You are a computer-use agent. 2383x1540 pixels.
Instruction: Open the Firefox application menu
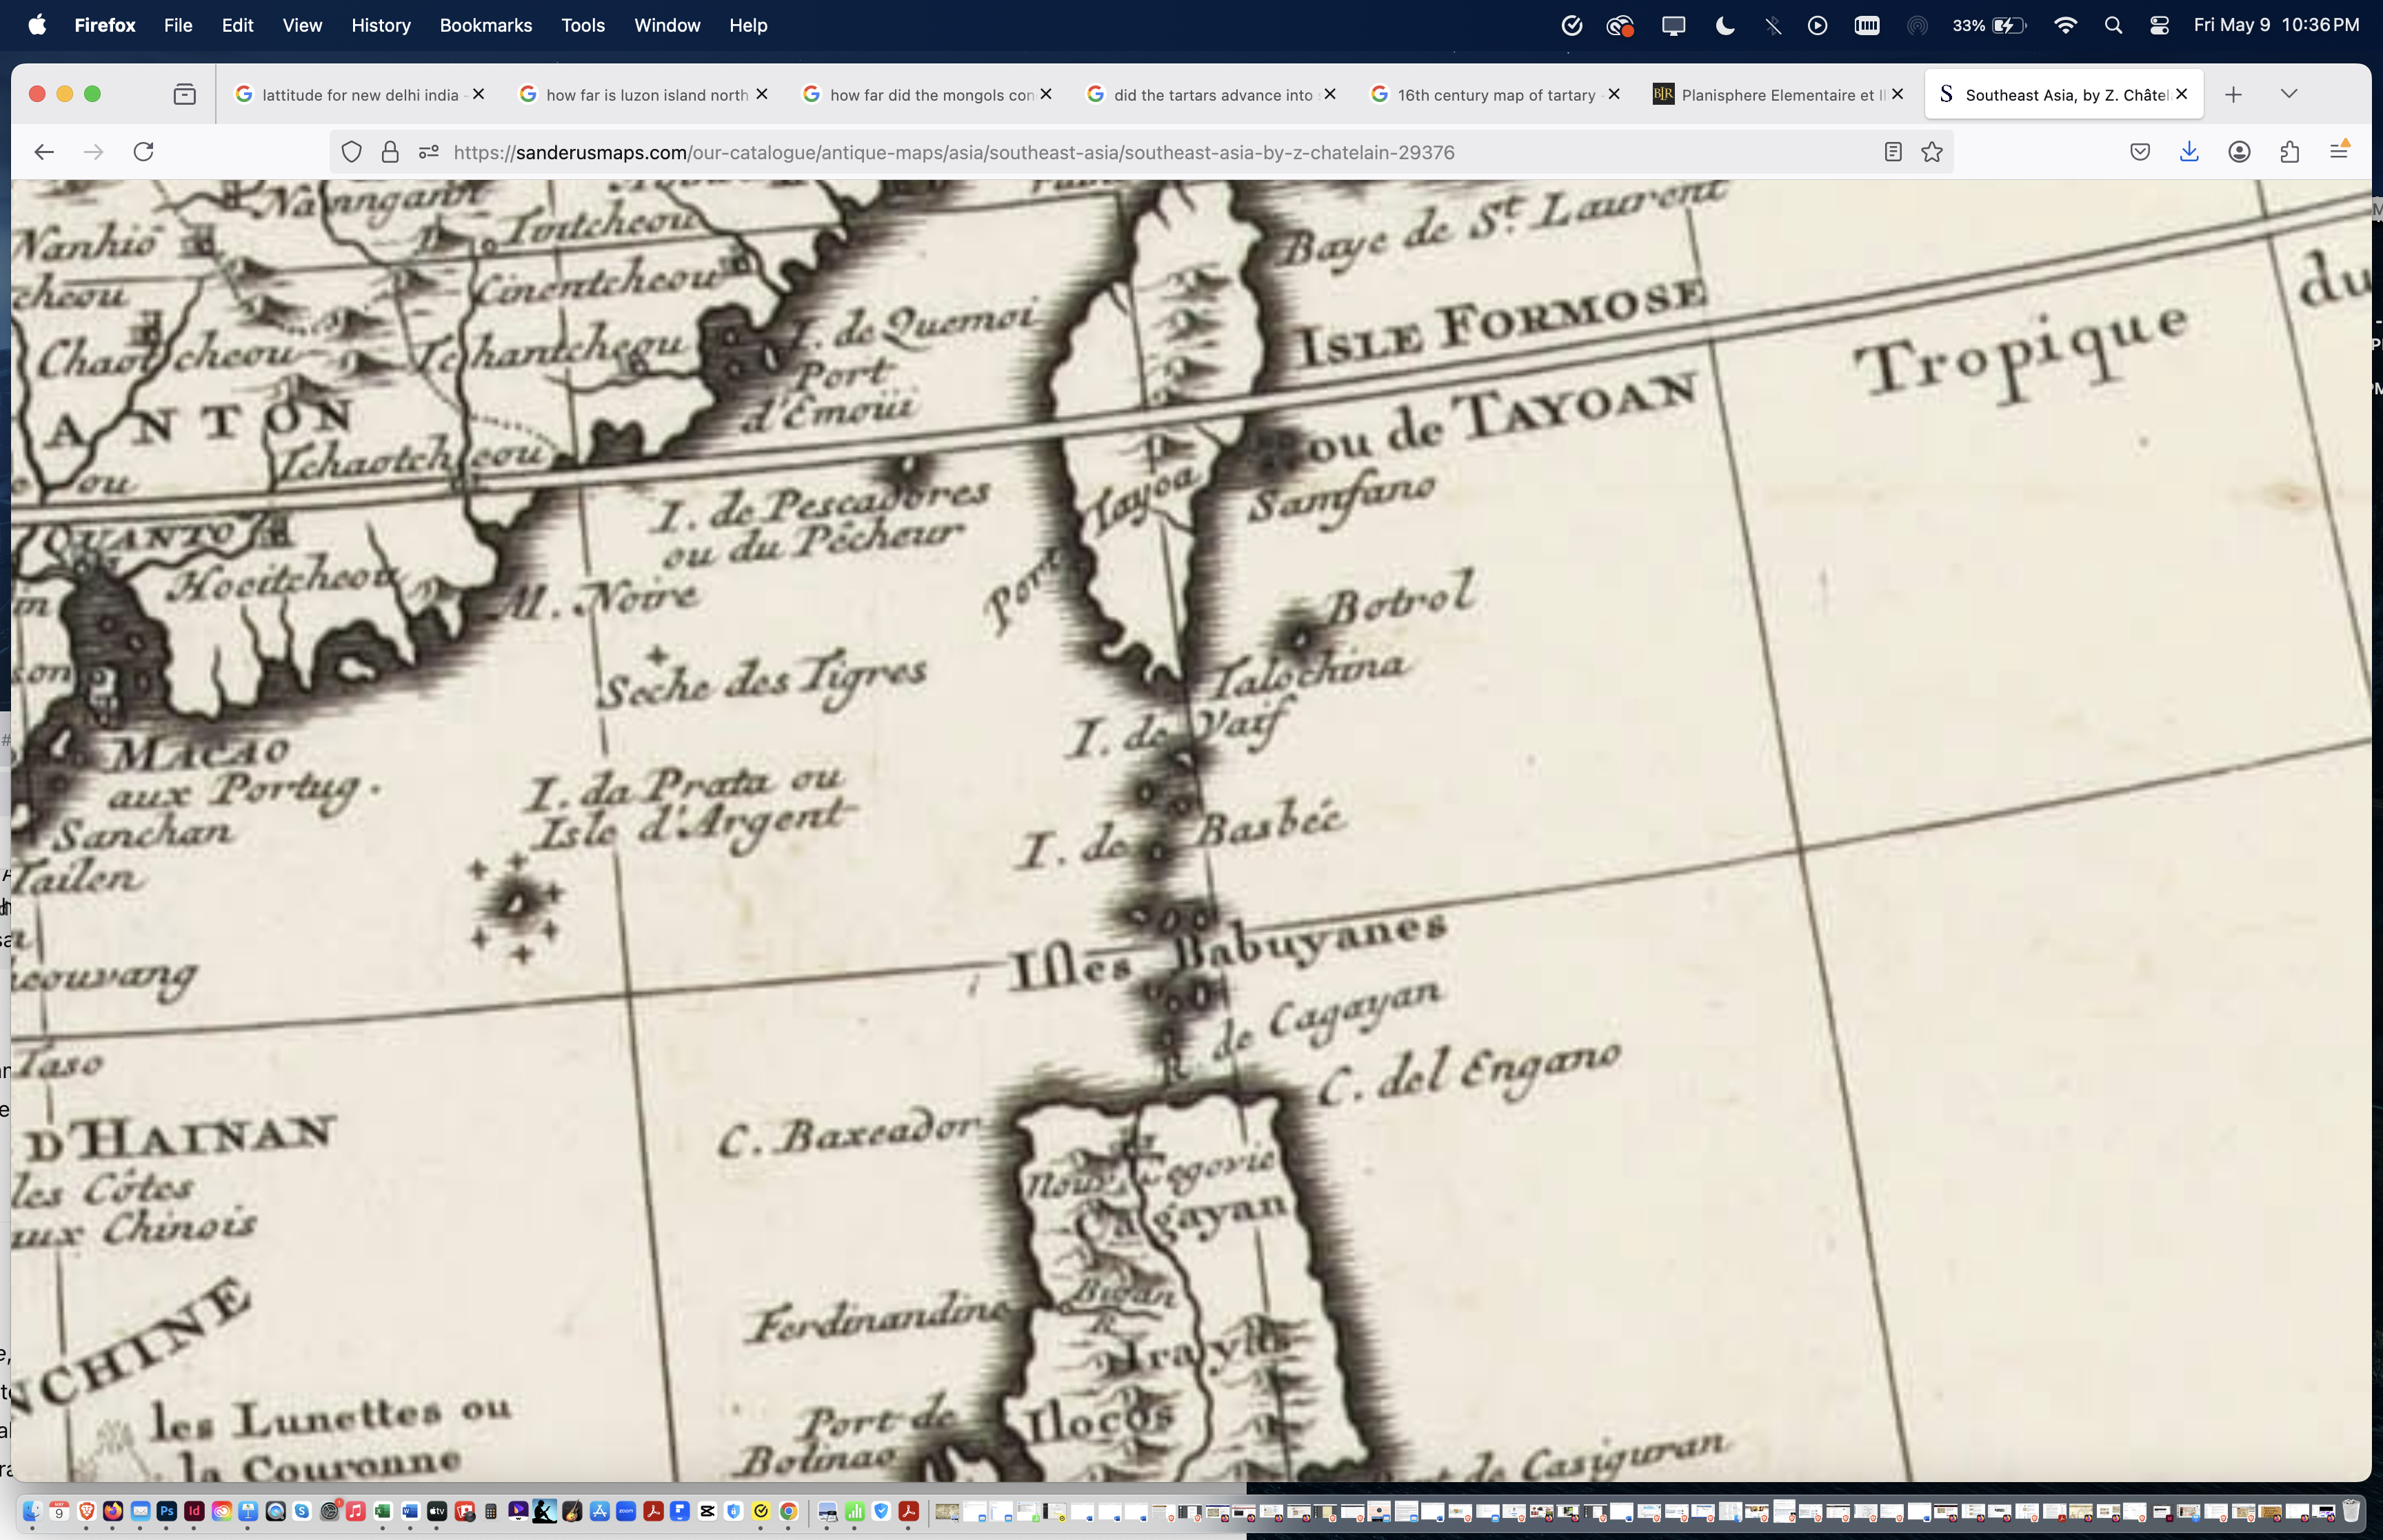2339,151
